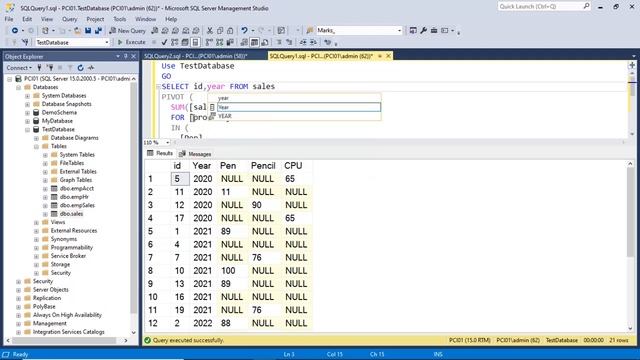
Task: Click the New Query button
Action: [127, 31]
